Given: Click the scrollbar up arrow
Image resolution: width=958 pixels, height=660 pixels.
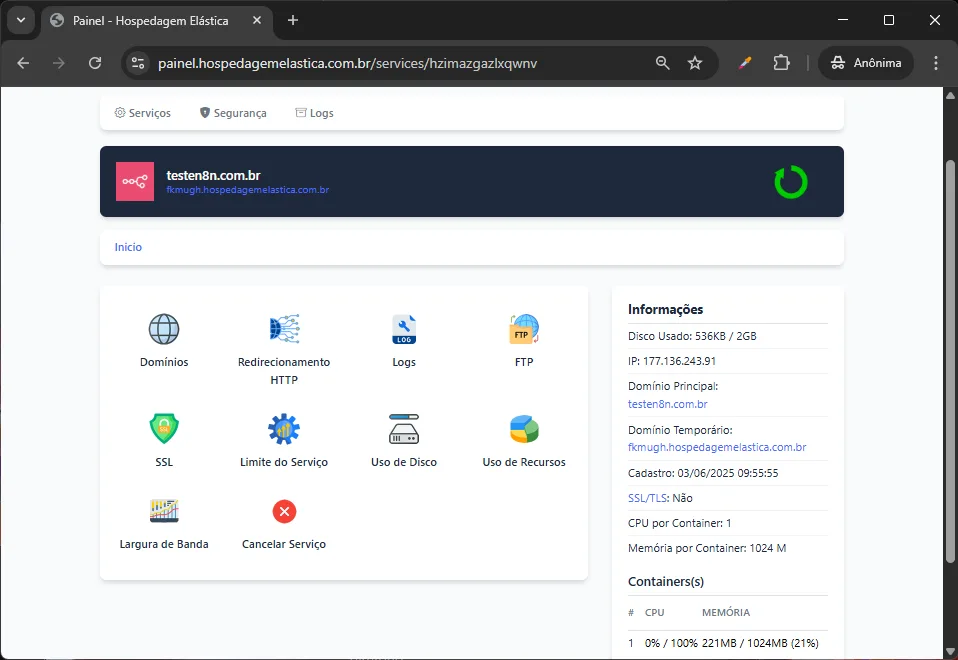Looking at the screenshot, I should [950, 95].
